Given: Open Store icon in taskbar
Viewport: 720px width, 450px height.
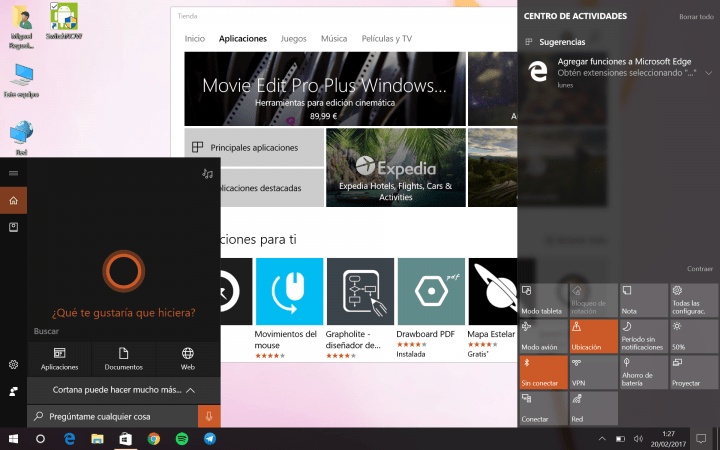Looking at the screenshot, I should [125, 439].
